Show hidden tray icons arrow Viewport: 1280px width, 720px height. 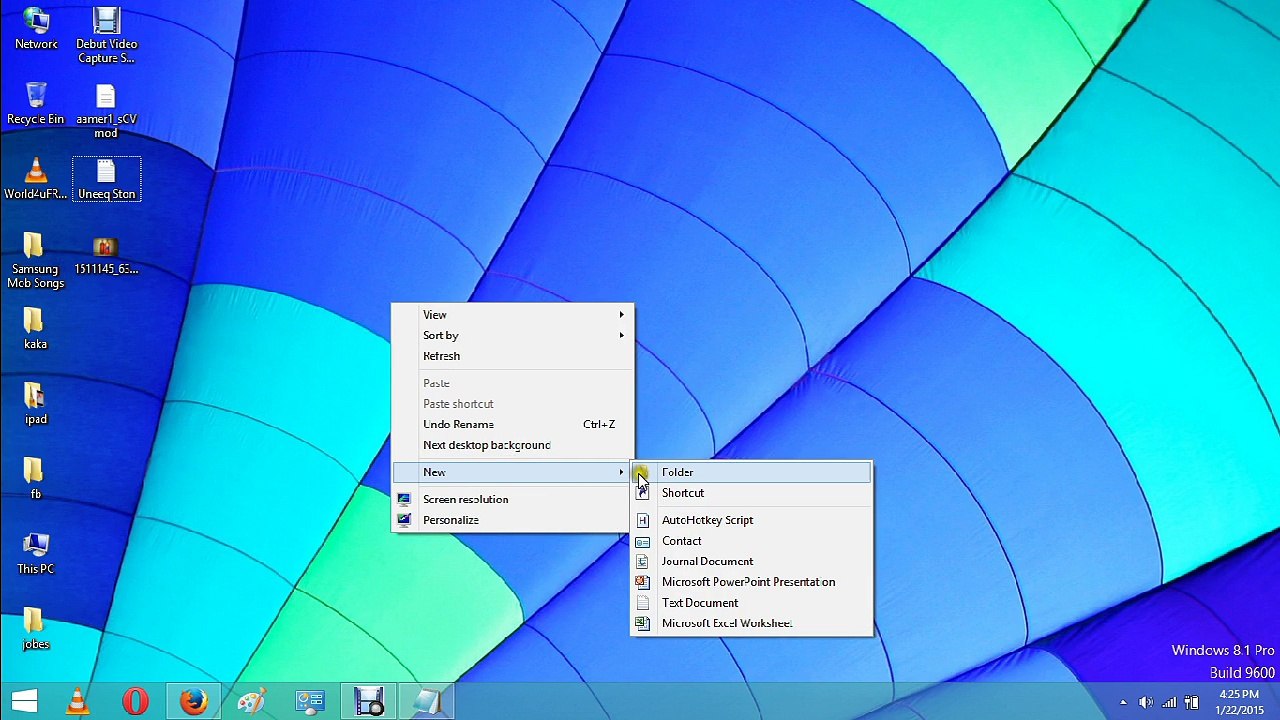point(1123,702)
